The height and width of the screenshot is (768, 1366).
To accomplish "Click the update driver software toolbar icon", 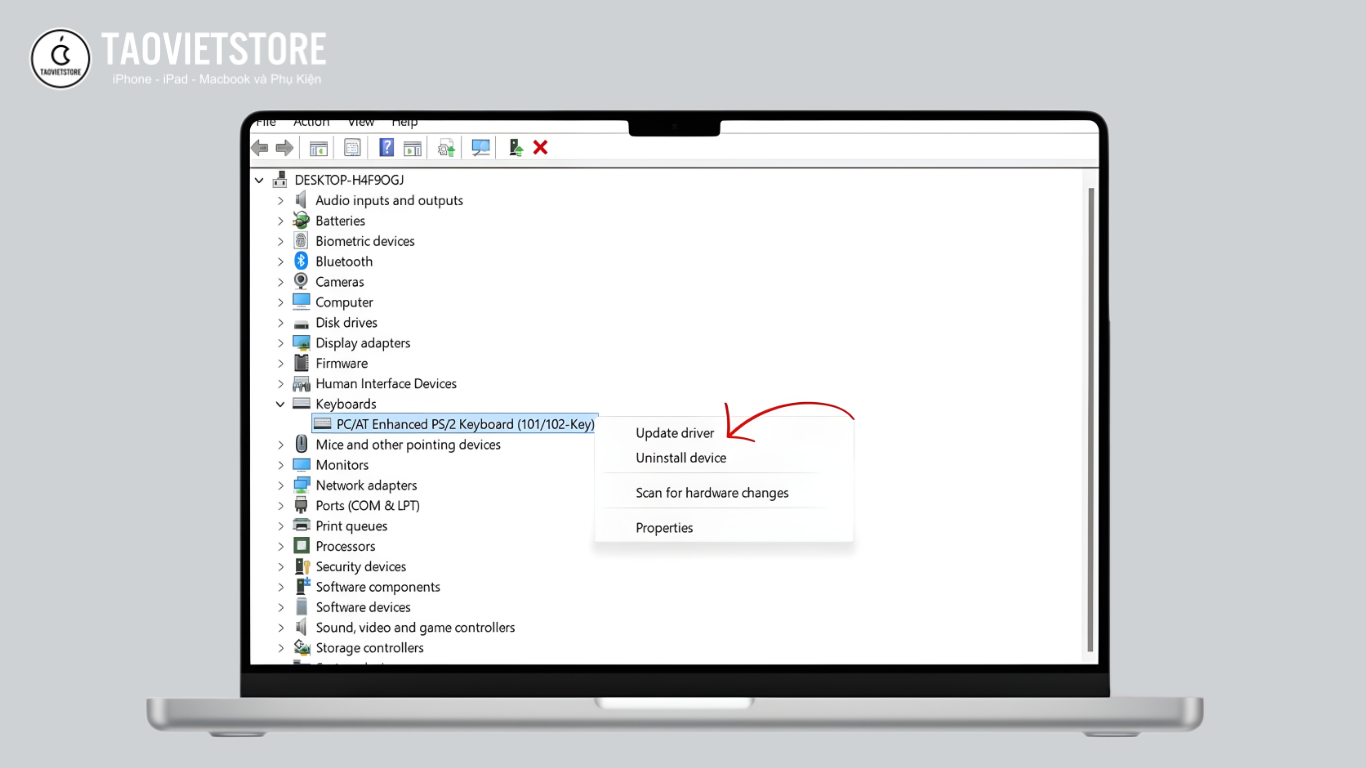I will click(447, 148).
